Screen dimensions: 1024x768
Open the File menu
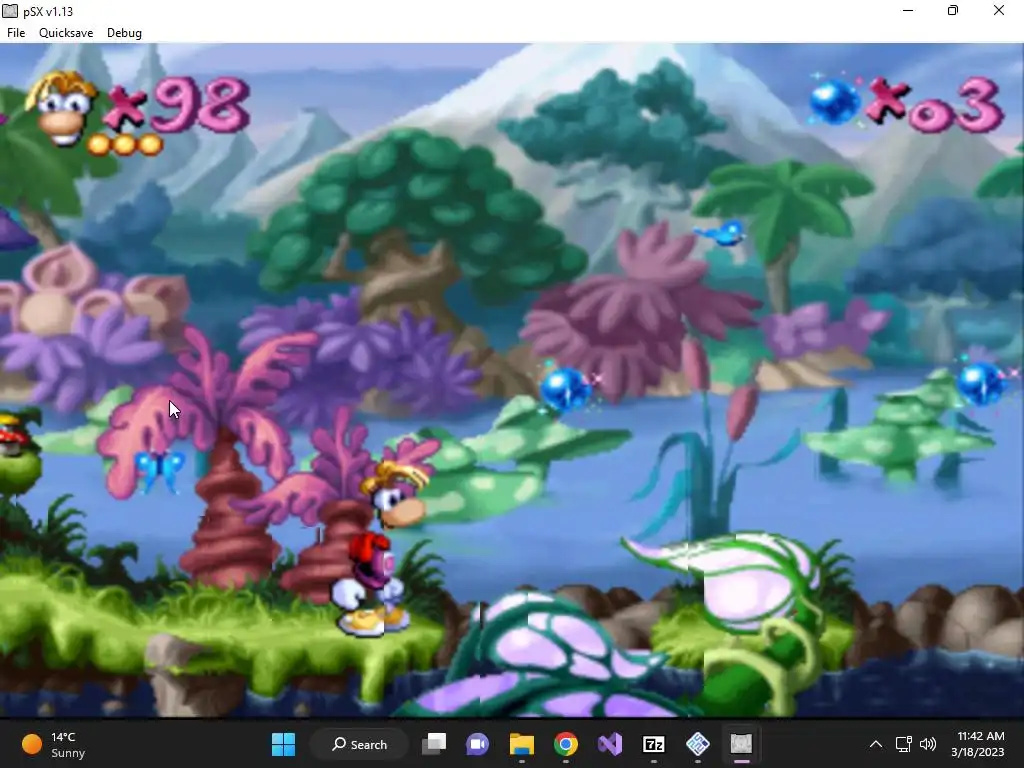pyautogui.click(x=16, y=33)
